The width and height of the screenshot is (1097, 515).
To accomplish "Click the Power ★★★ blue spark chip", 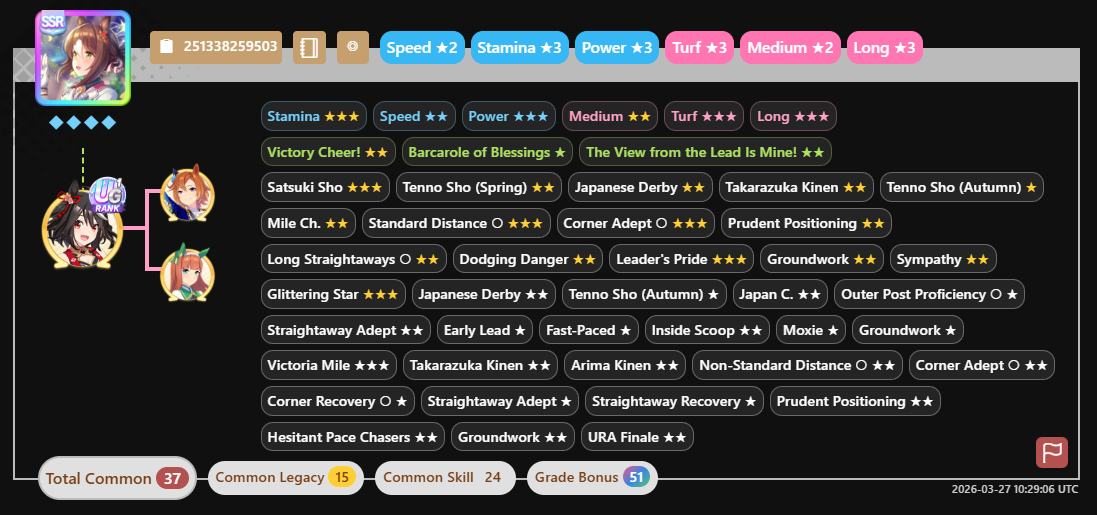I will click(509, 116).
